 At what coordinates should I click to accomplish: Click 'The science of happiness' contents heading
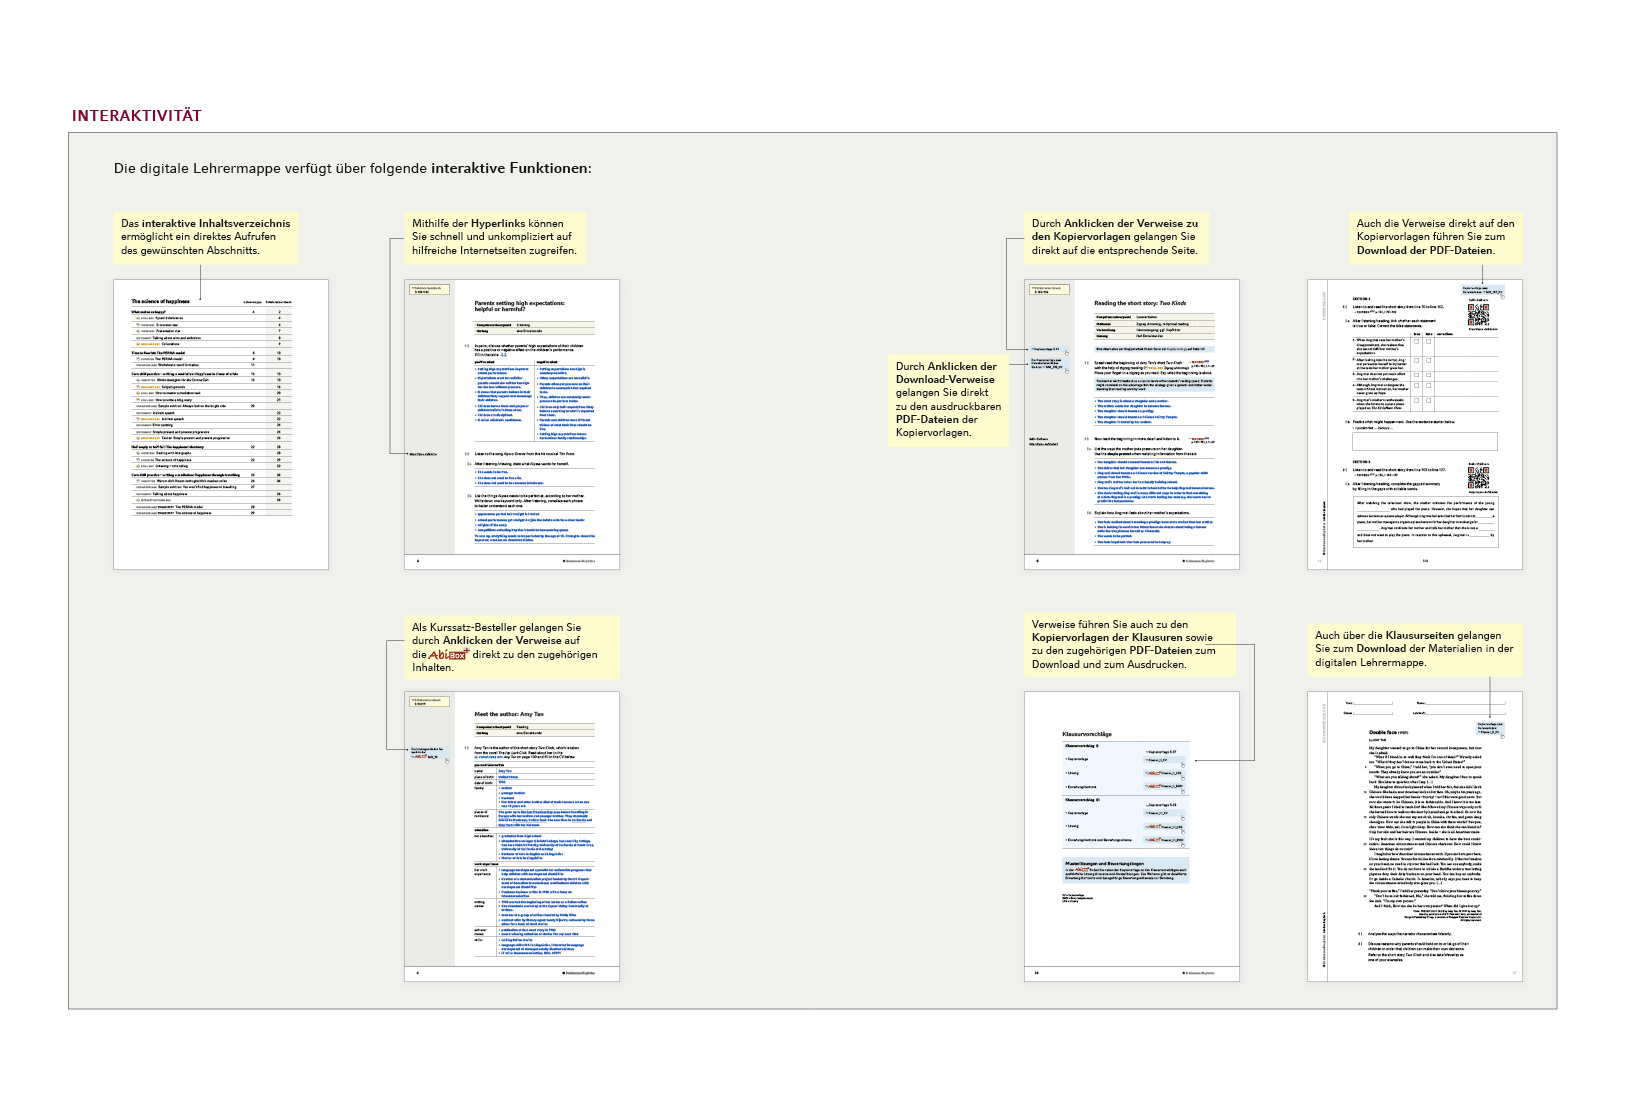160,301
